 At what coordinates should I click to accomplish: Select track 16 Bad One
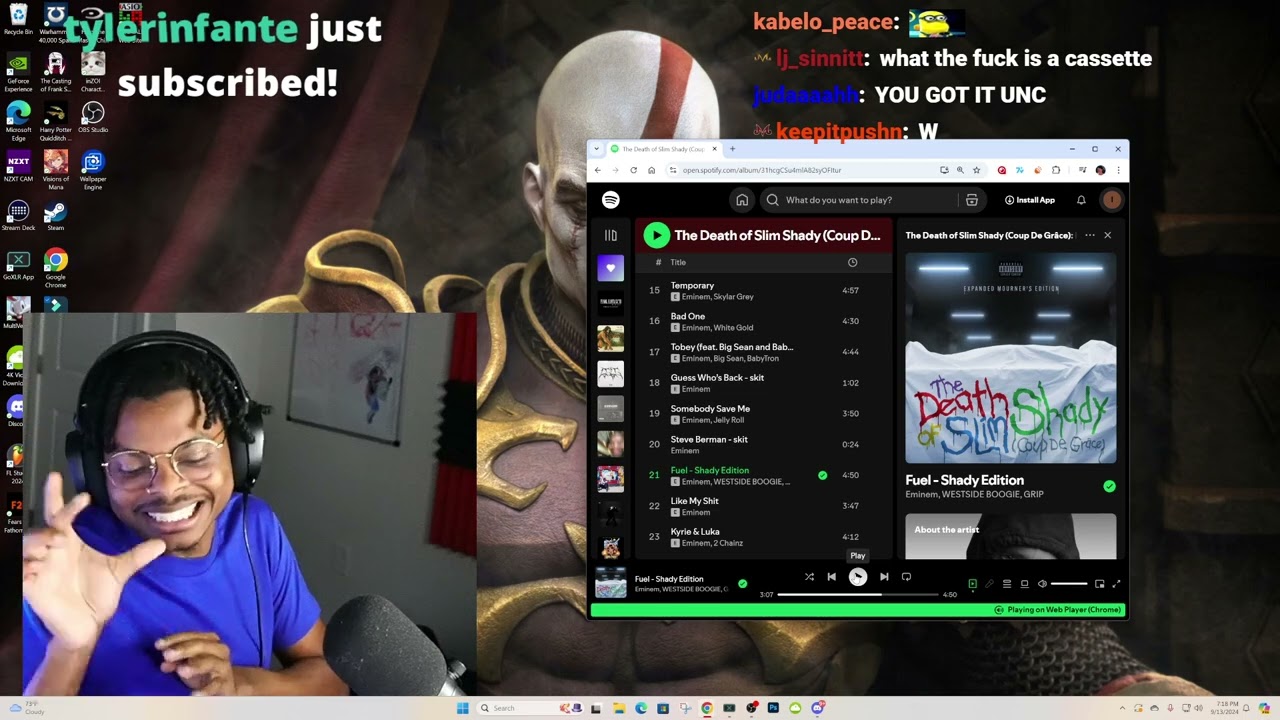point(762,322)
